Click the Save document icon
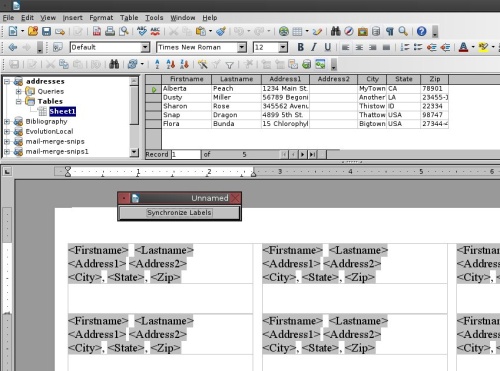Screen dimensions: 500x371 [46, 31]
